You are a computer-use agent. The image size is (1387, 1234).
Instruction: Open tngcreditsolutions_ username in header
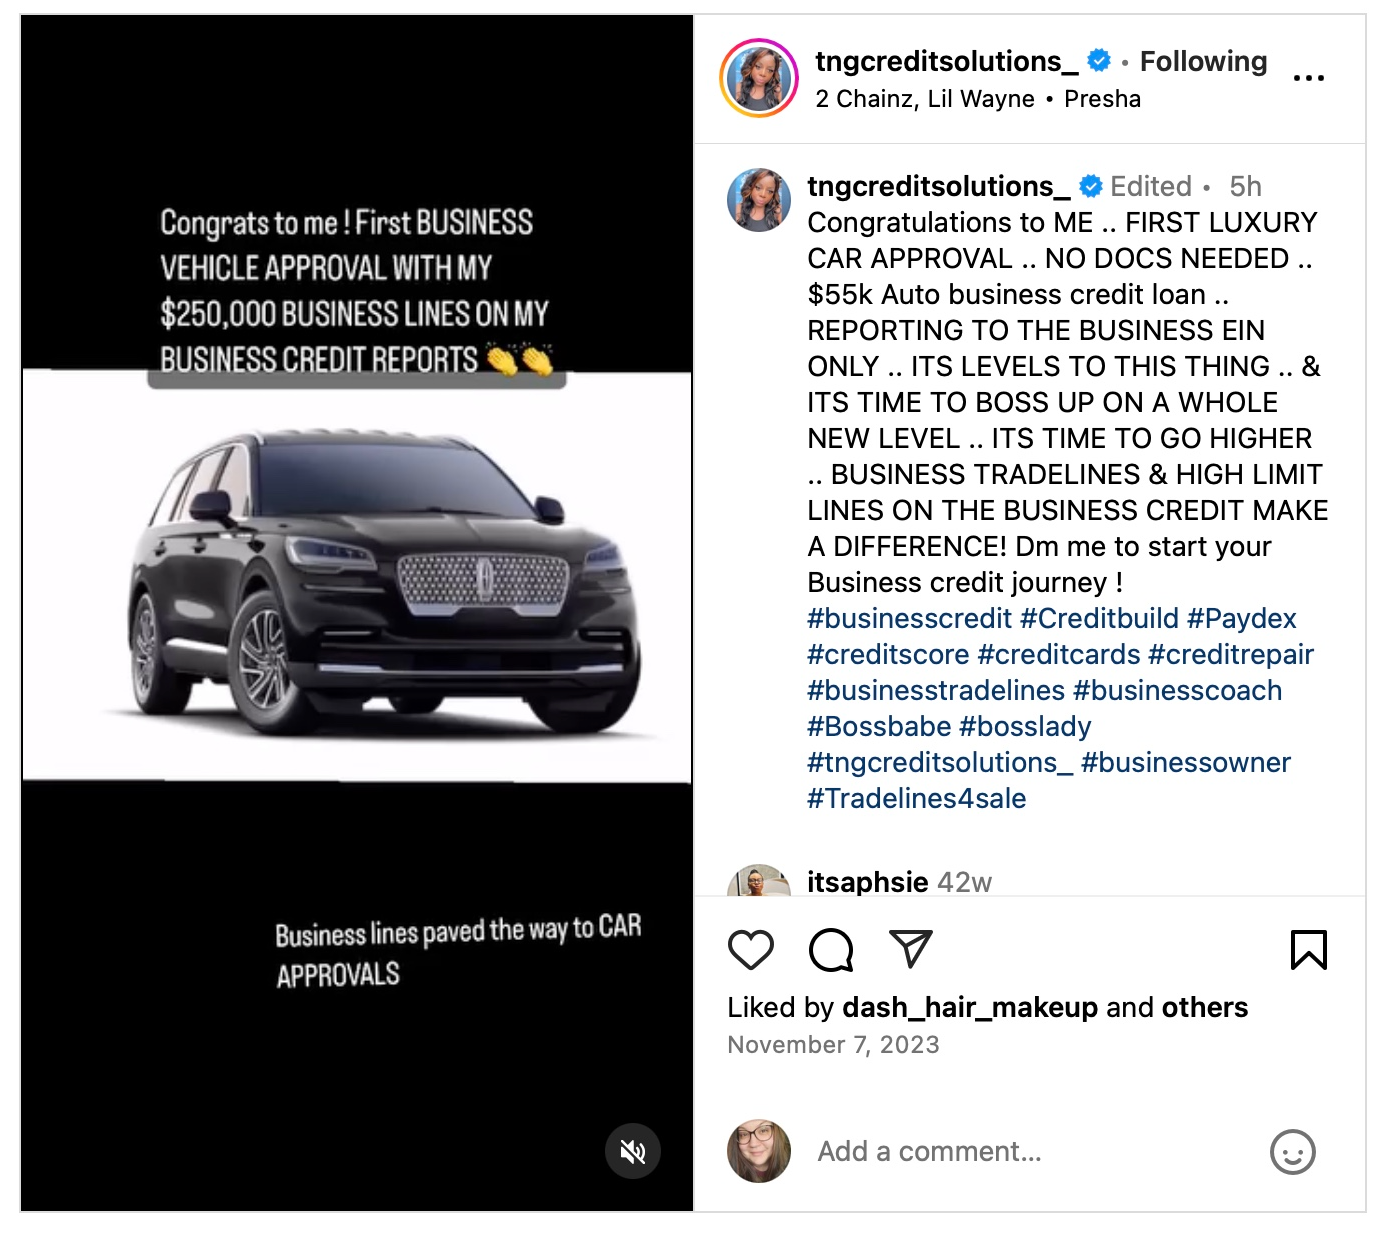[x=946, y=62]
